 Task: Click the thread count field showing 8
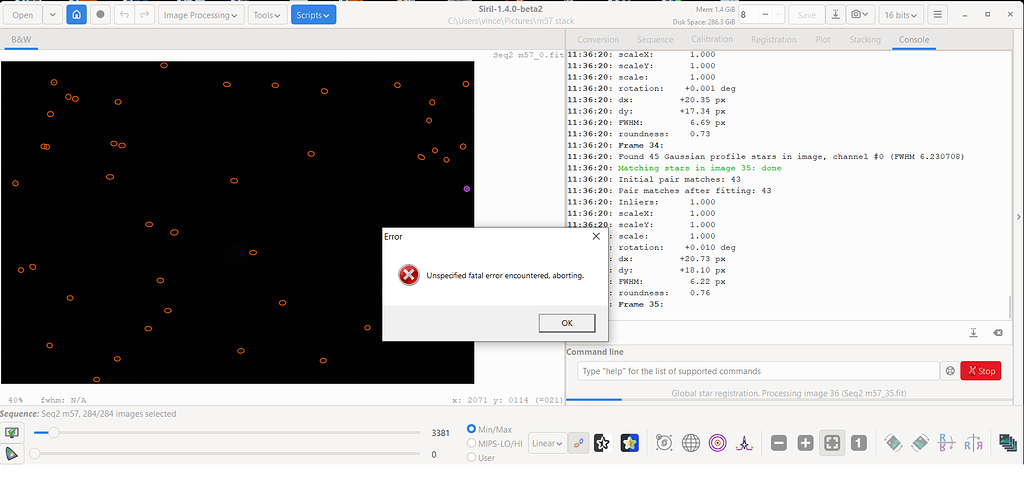748,14
